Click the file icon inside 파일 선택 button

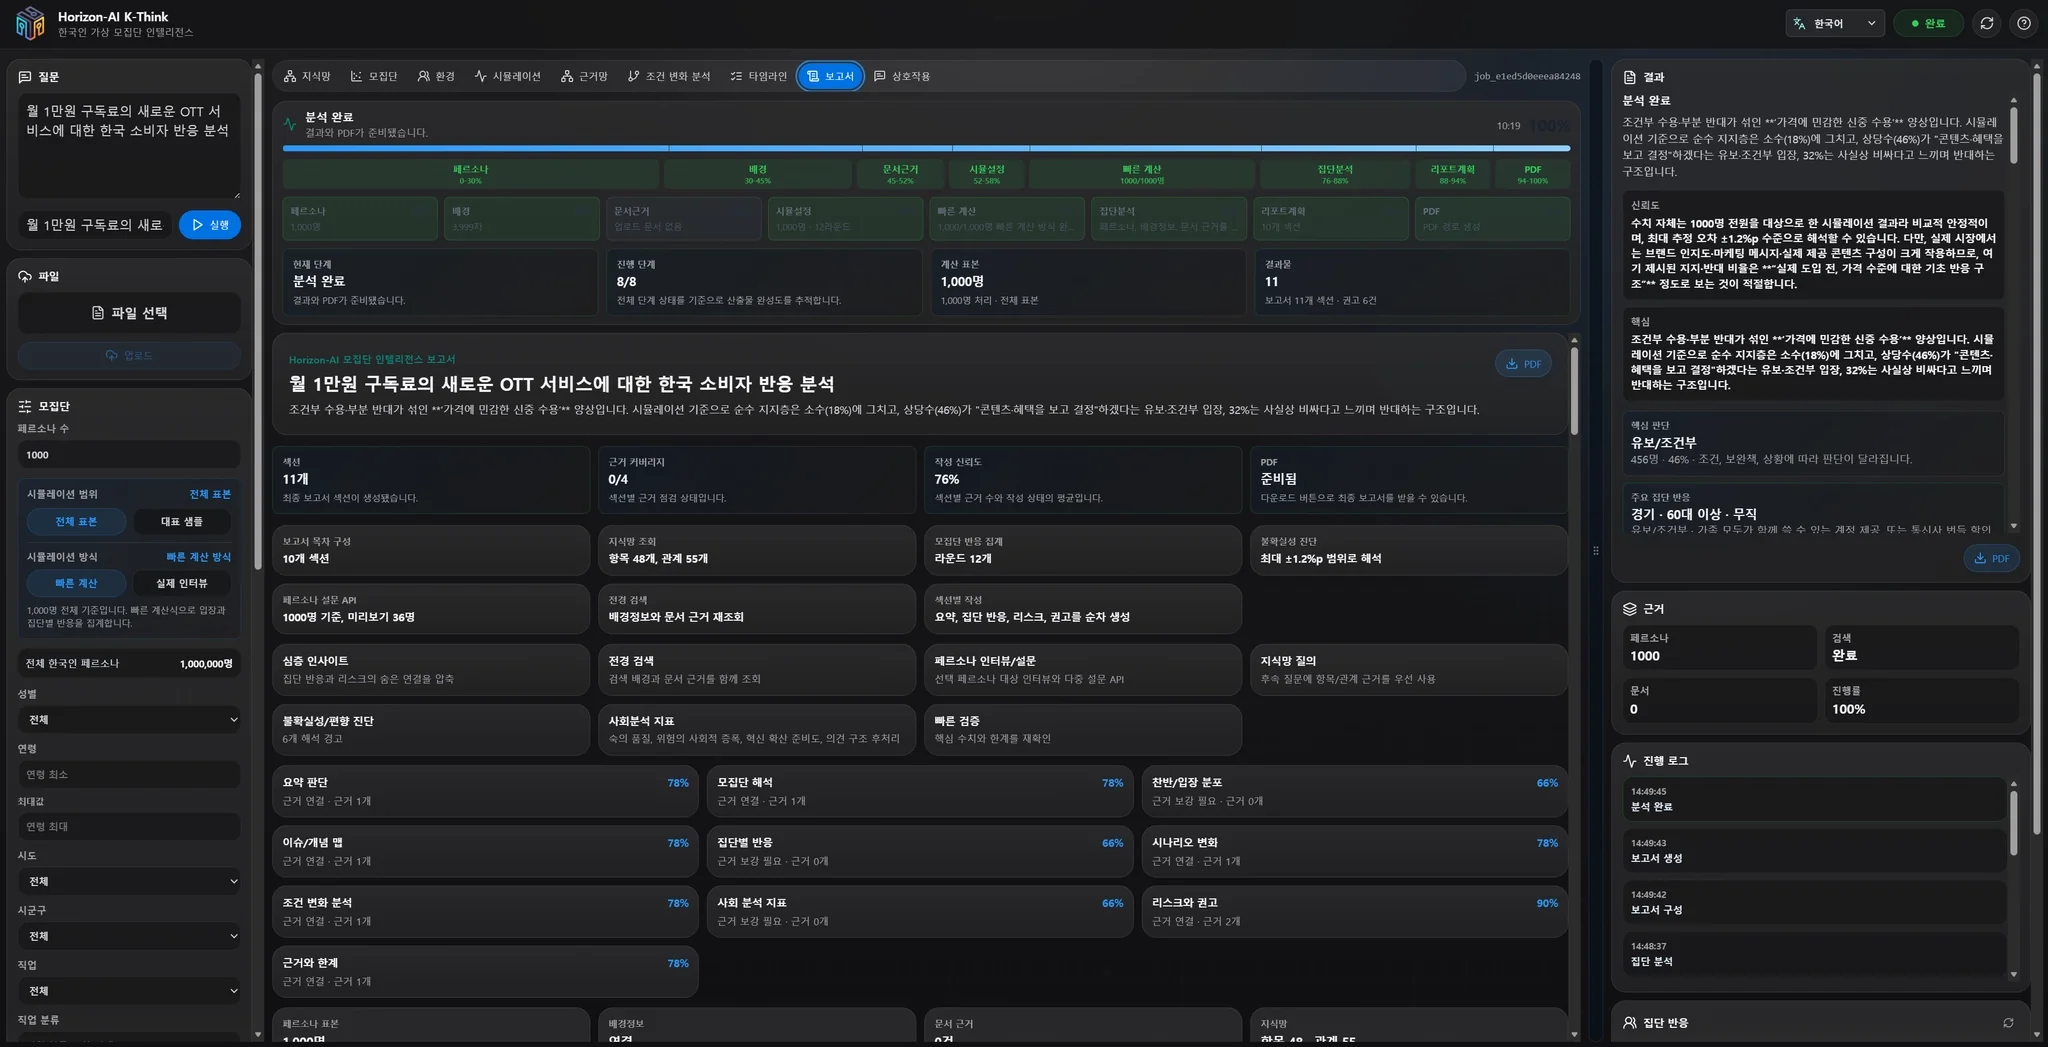(x=98, y=313)
